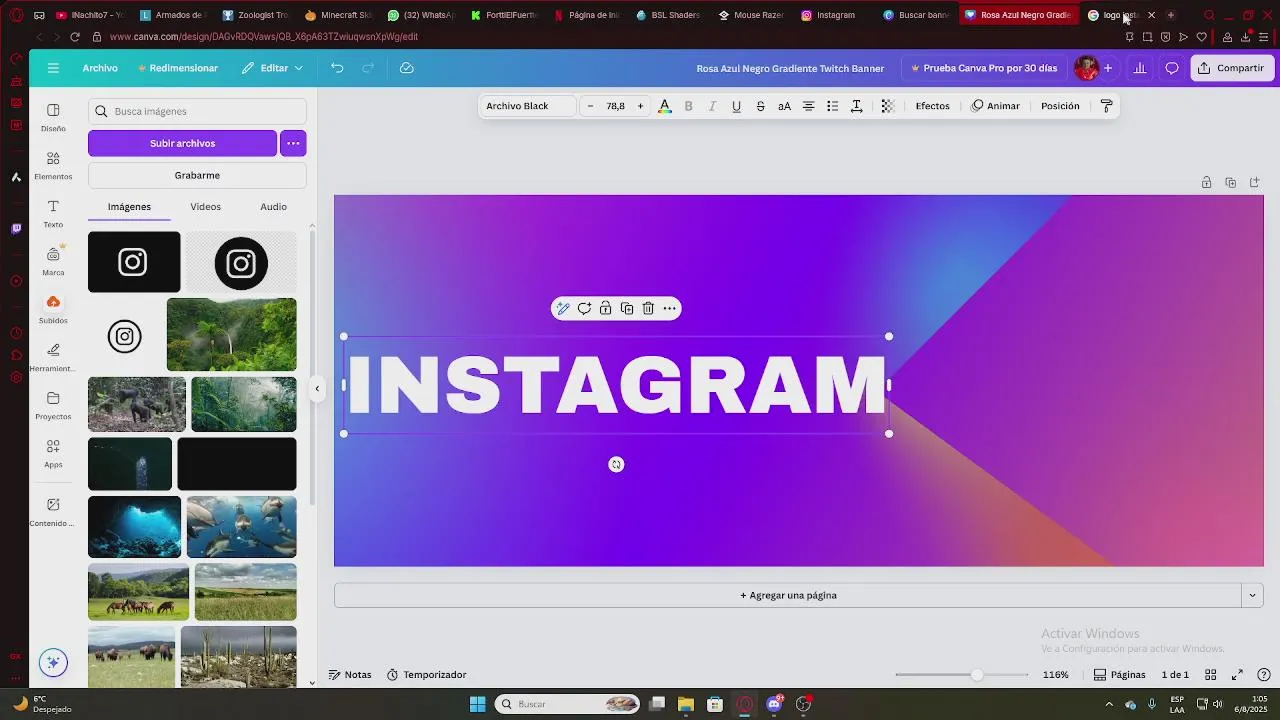
Task: Open the Canva hamburger menu
Action: coord(53,68)
